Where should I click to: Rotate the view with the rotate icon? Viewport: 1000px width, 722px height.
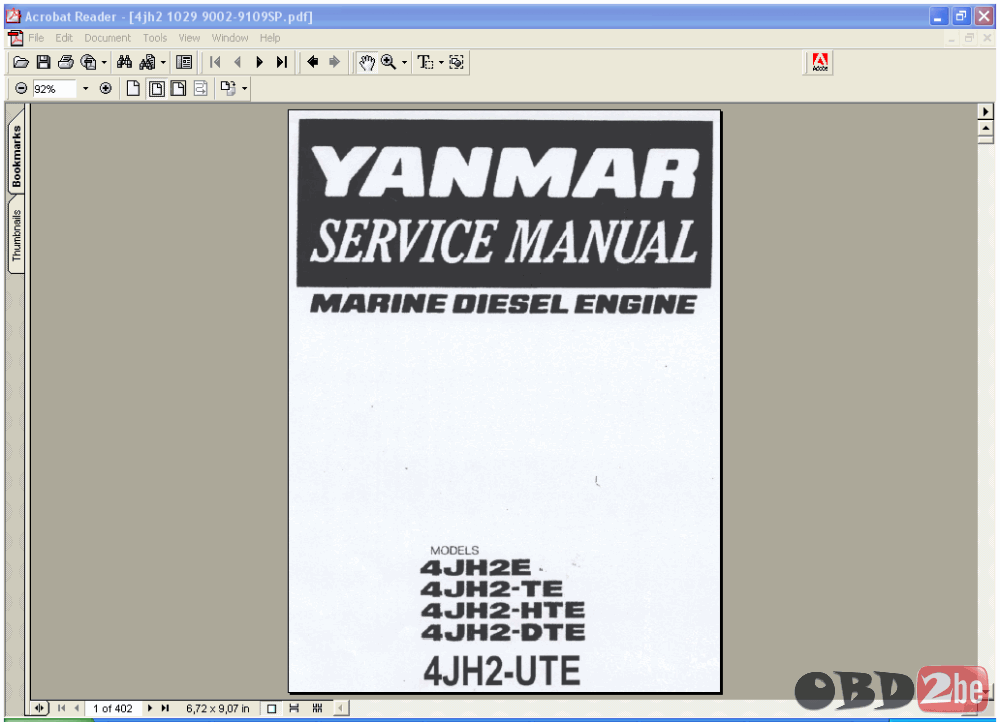click(228, 89)
